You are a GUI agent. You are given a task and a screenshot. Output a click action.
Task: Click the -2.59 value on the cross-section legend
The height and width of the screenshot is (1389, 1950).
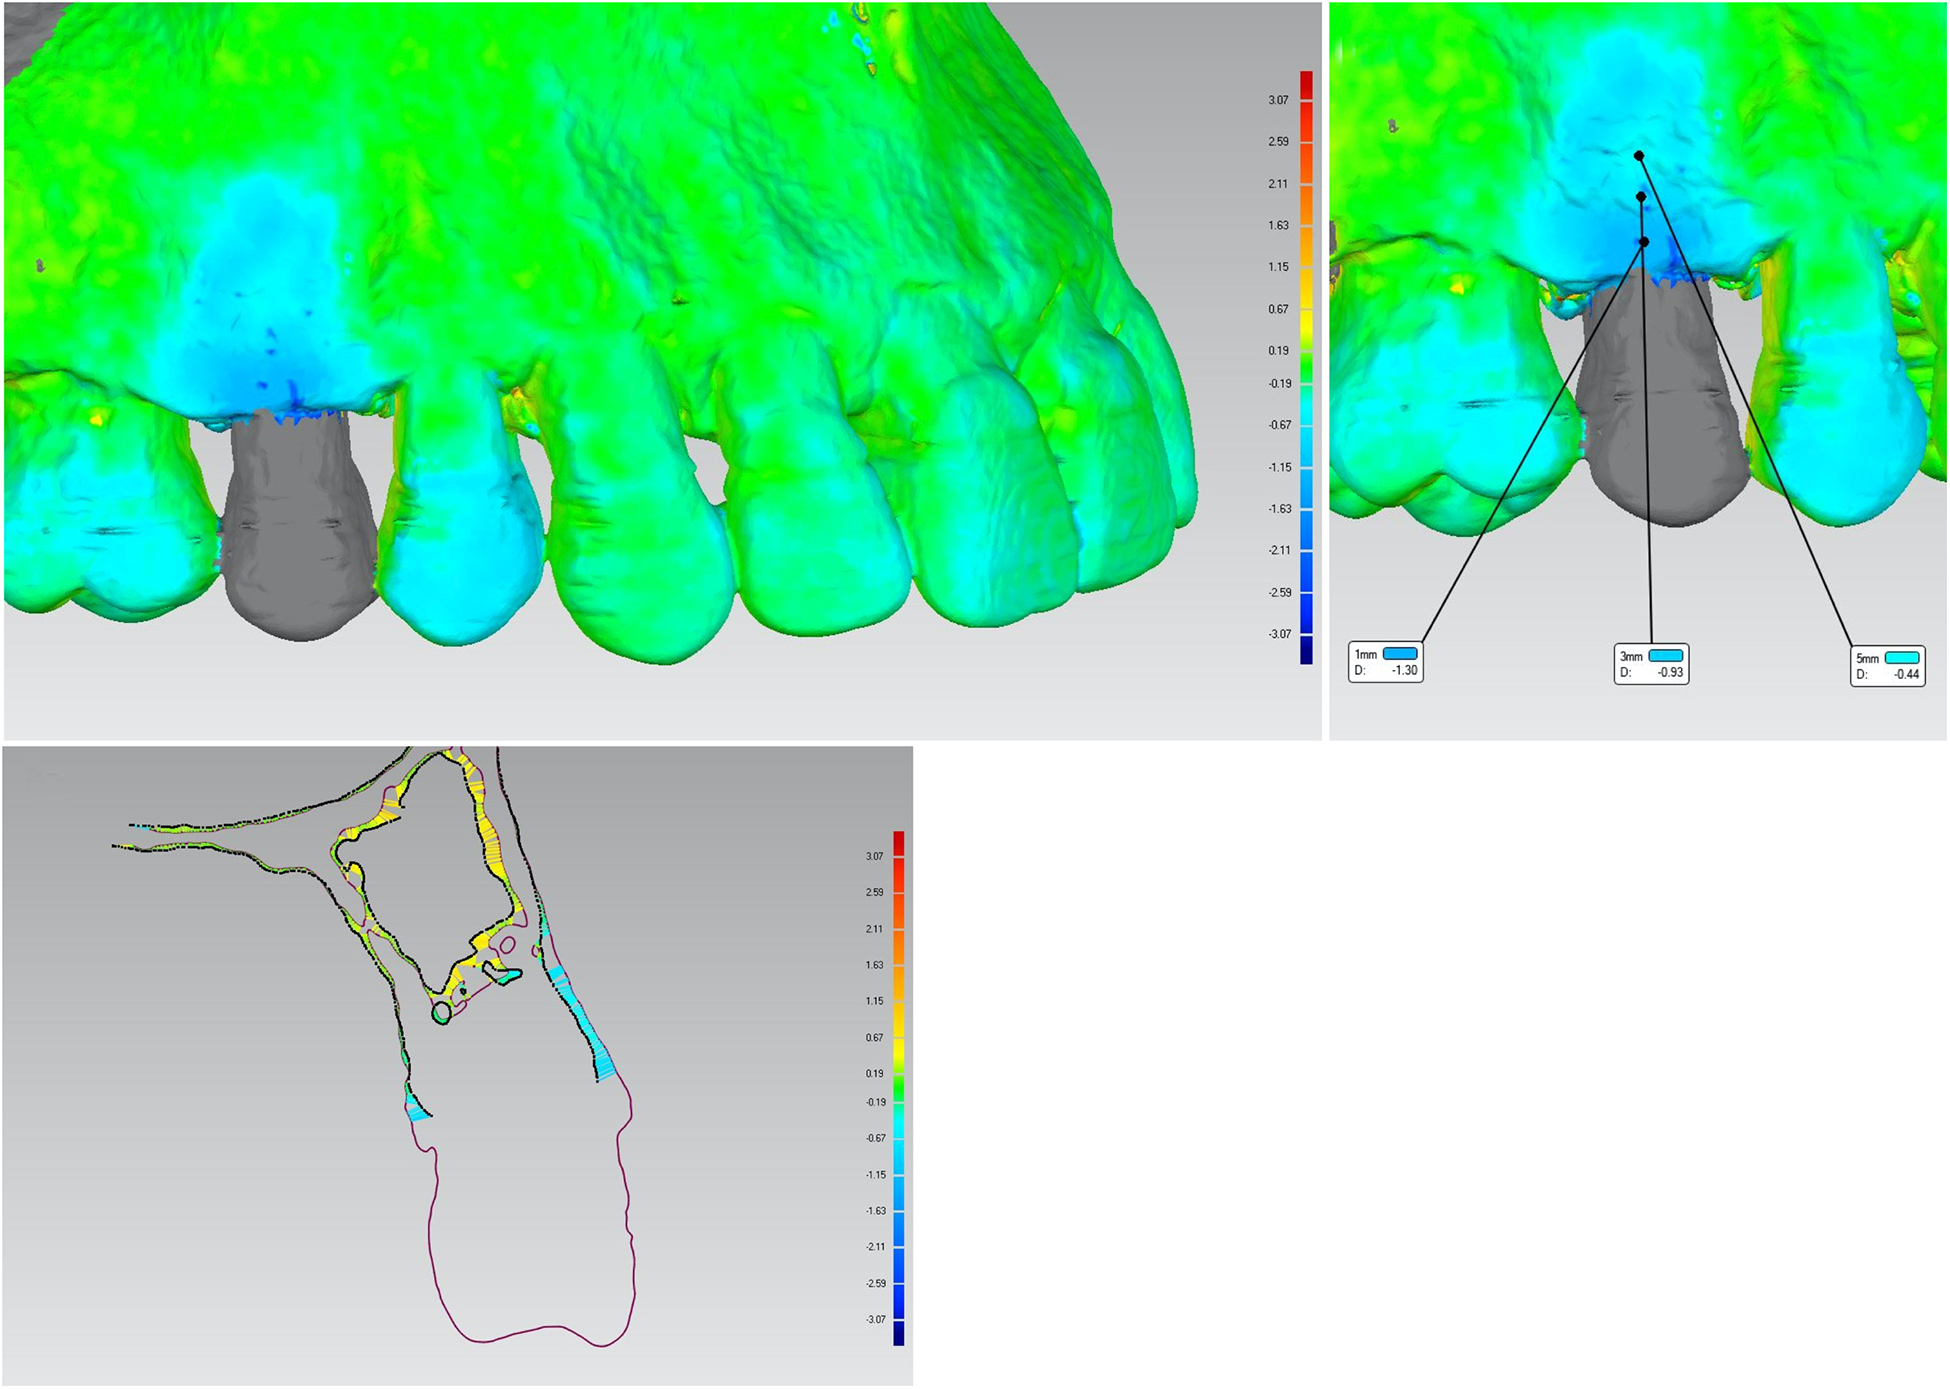(x=875, y=1284)
